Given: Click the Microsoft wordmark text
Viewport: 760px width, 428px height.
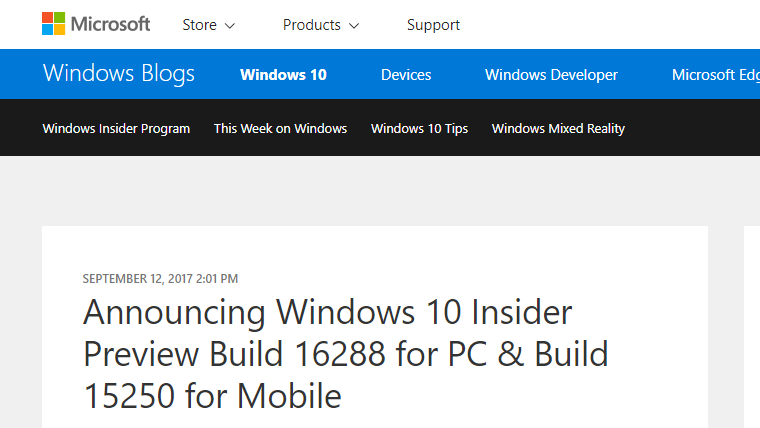Looking at the screenshot, I should 110,24.
